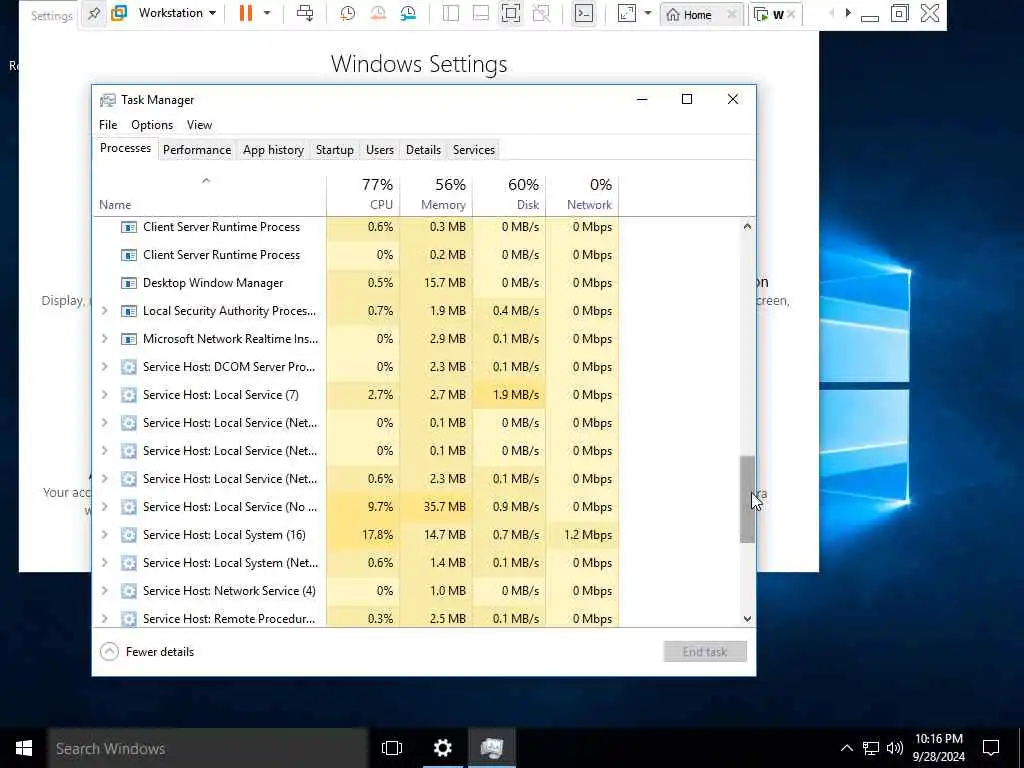Collapse Task Manager with Fewer details
Image resolution: width=1024 pixels, height=768 pixels.
147,652
